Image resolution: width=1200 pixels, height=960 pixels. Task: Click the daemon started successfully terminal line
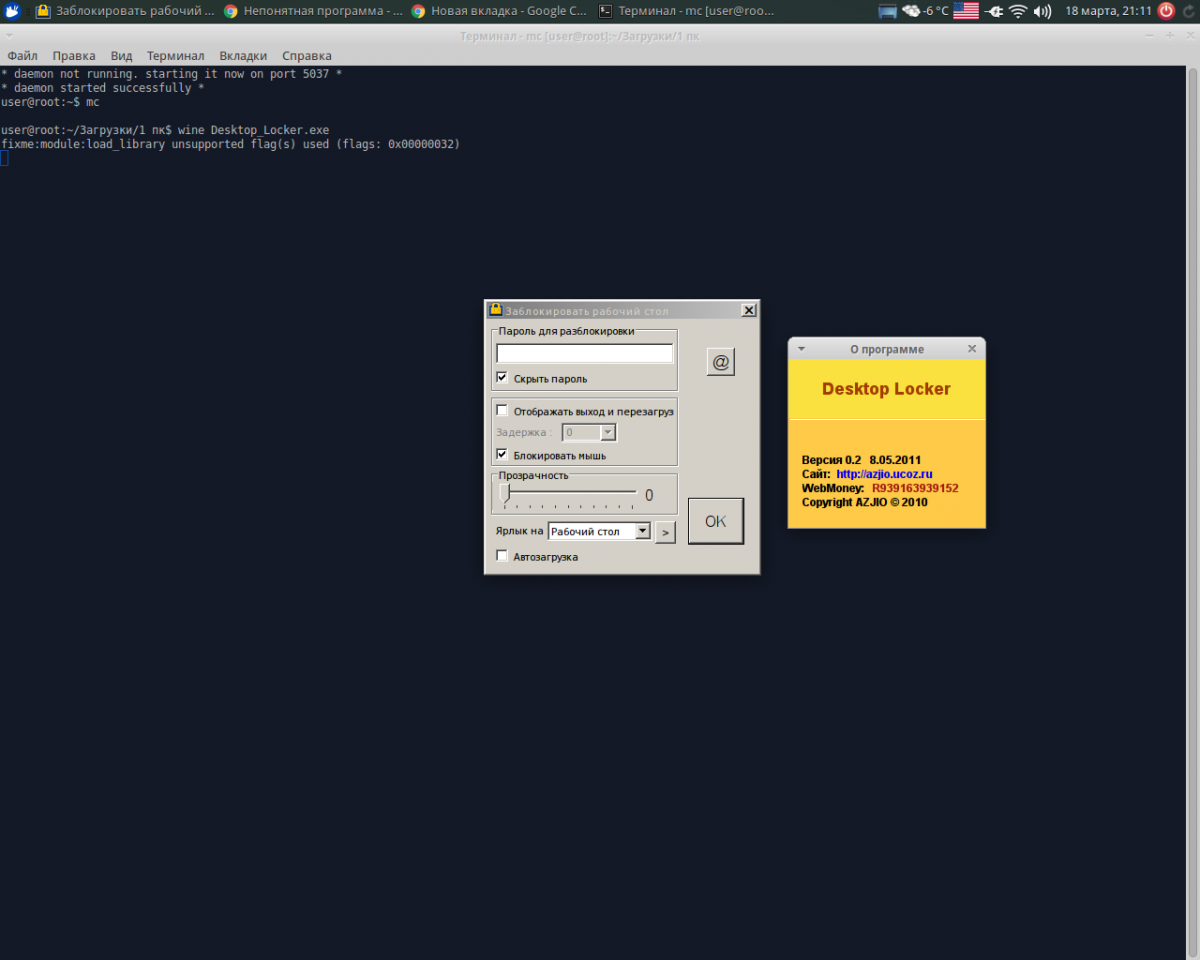tap(103, 88)
